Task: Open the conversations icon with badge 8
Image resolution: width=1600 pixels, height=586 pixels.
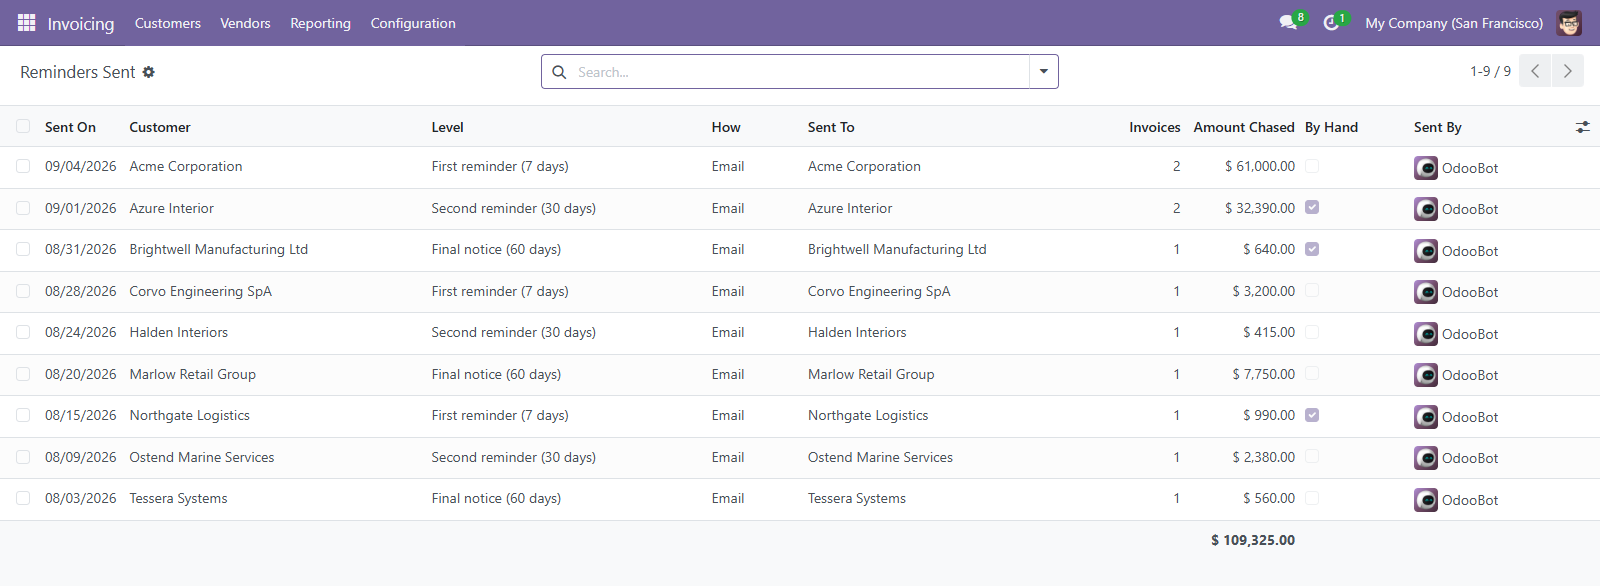Action: pyautogui.click(x=1288, y=23)
